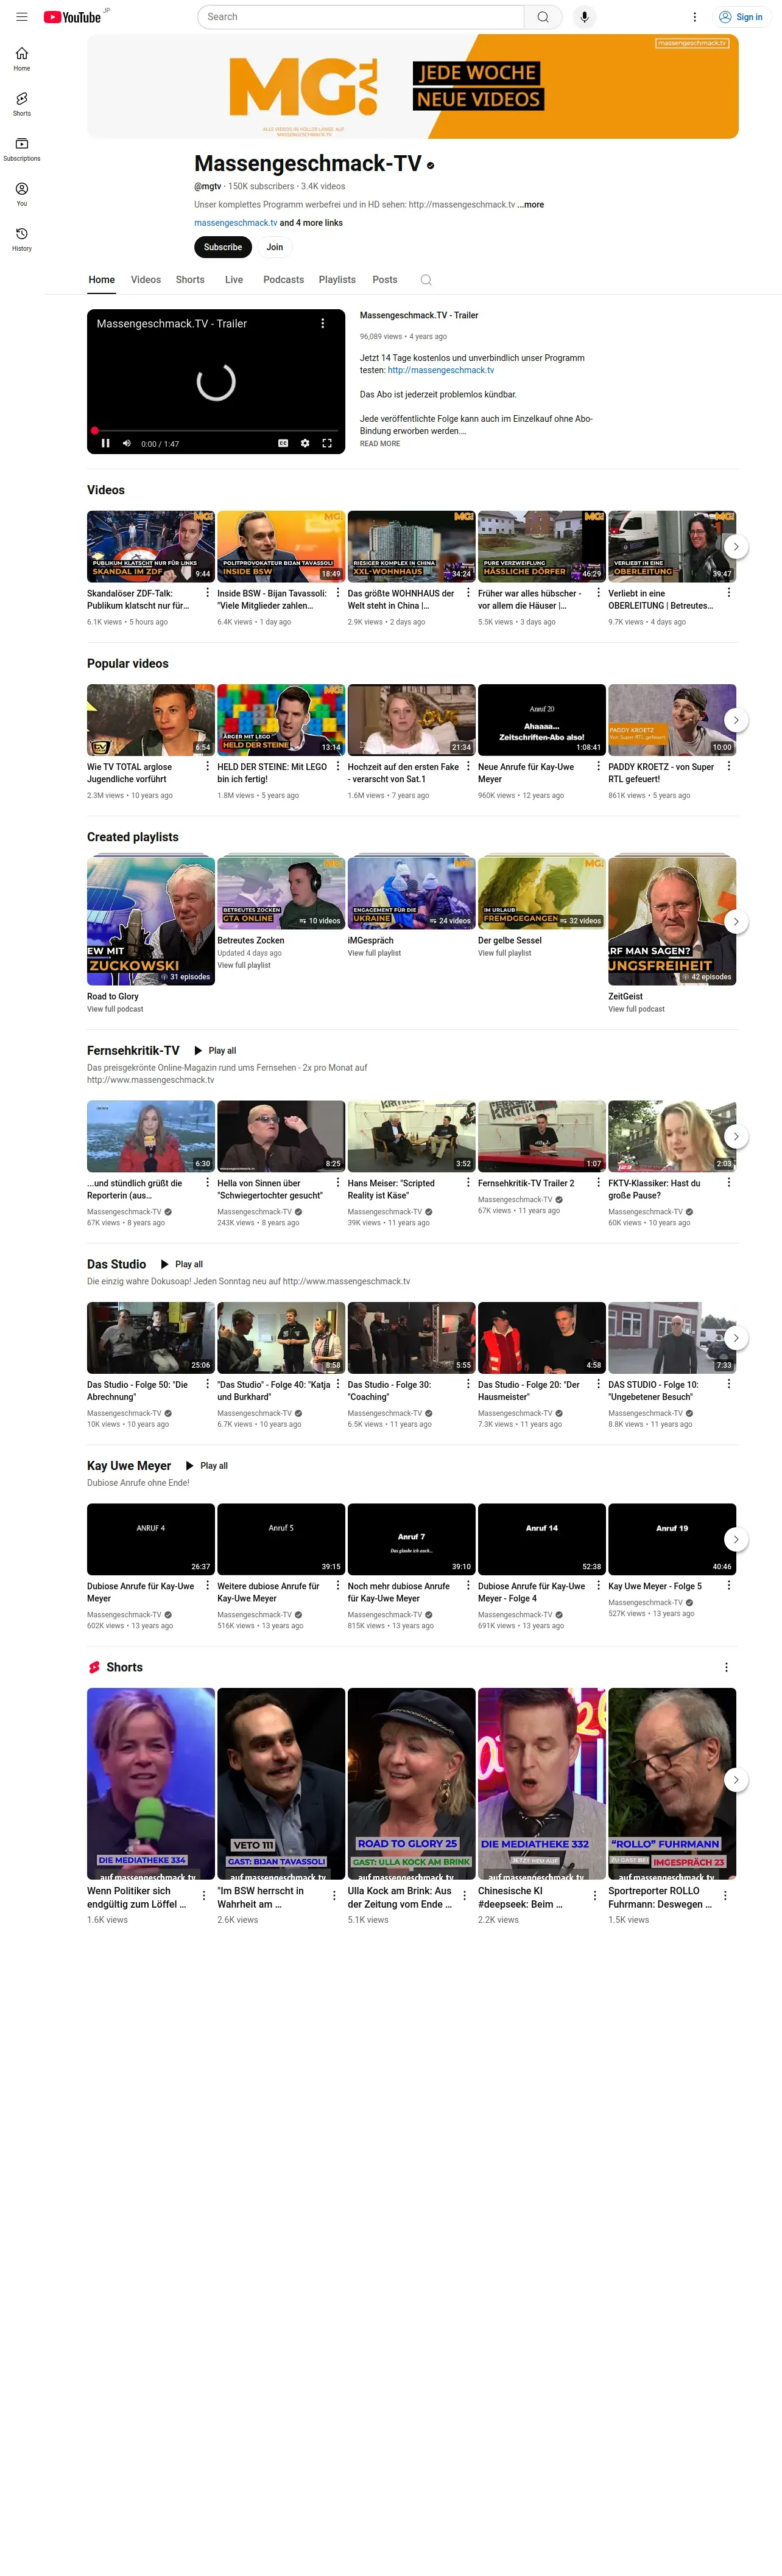Open Ulla Kock am Brink short thumbnail
Viewport: 782px width, 2576px height.
pyautogui.click(x=411, y=1784)
